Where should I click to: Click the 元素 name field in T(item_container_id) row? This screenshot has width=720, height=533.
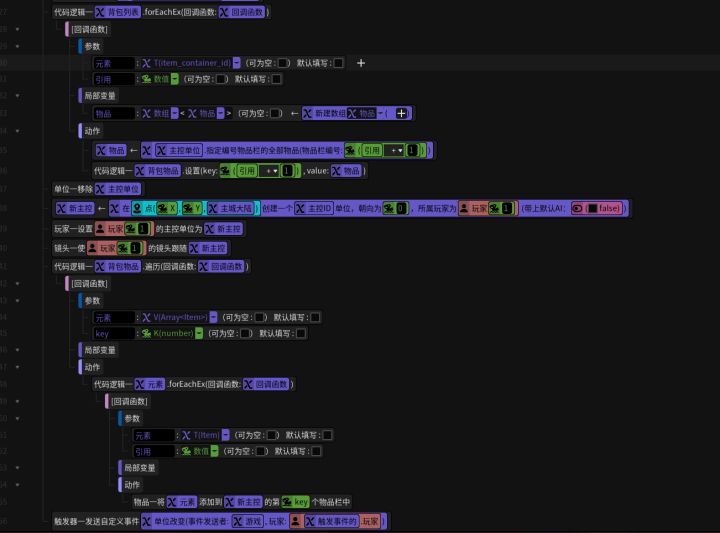coord(114,63)
